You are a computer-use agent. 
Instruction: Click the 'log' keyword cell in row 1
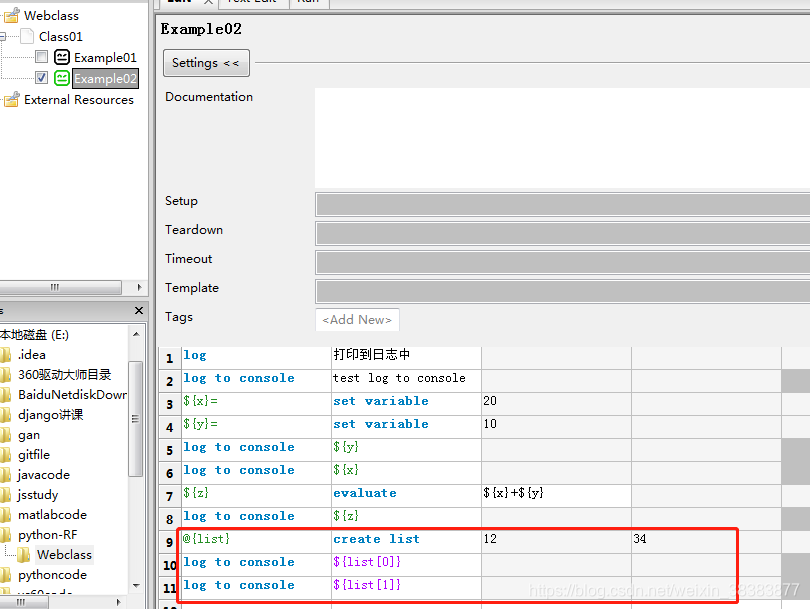tap(256, 357)
